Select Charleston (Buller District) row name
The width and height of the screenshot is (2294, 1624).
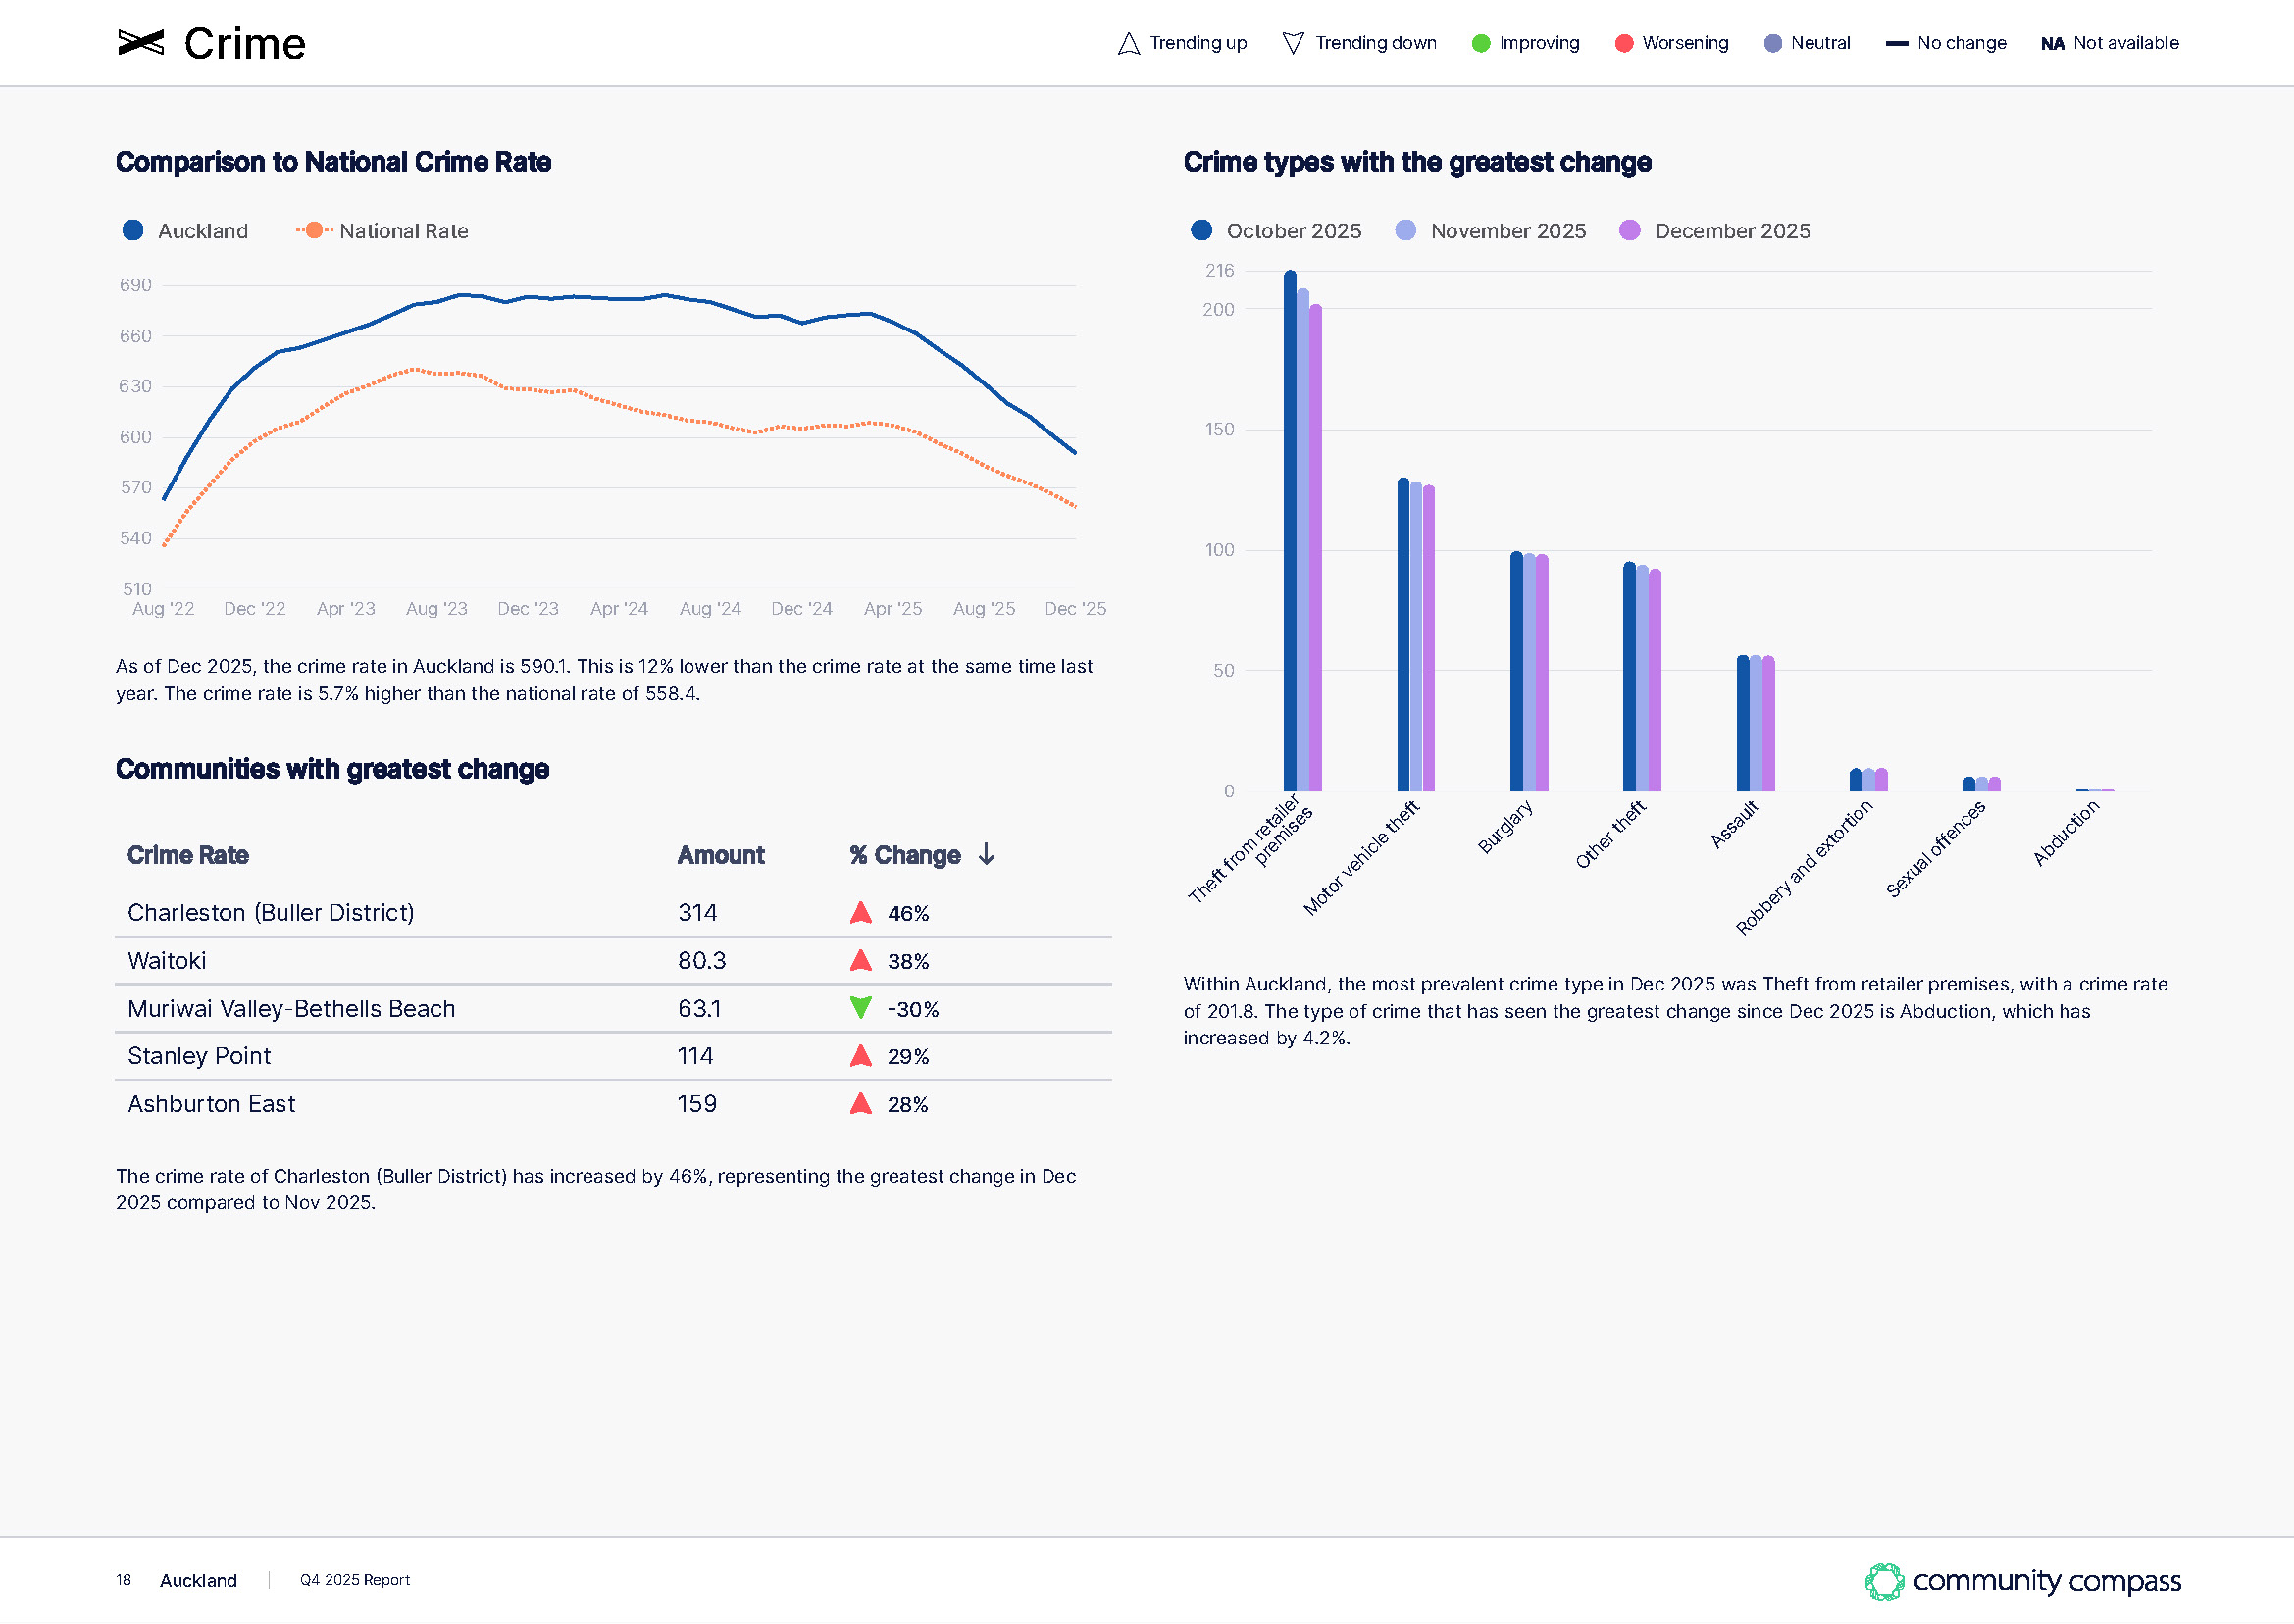coord(271,913)
